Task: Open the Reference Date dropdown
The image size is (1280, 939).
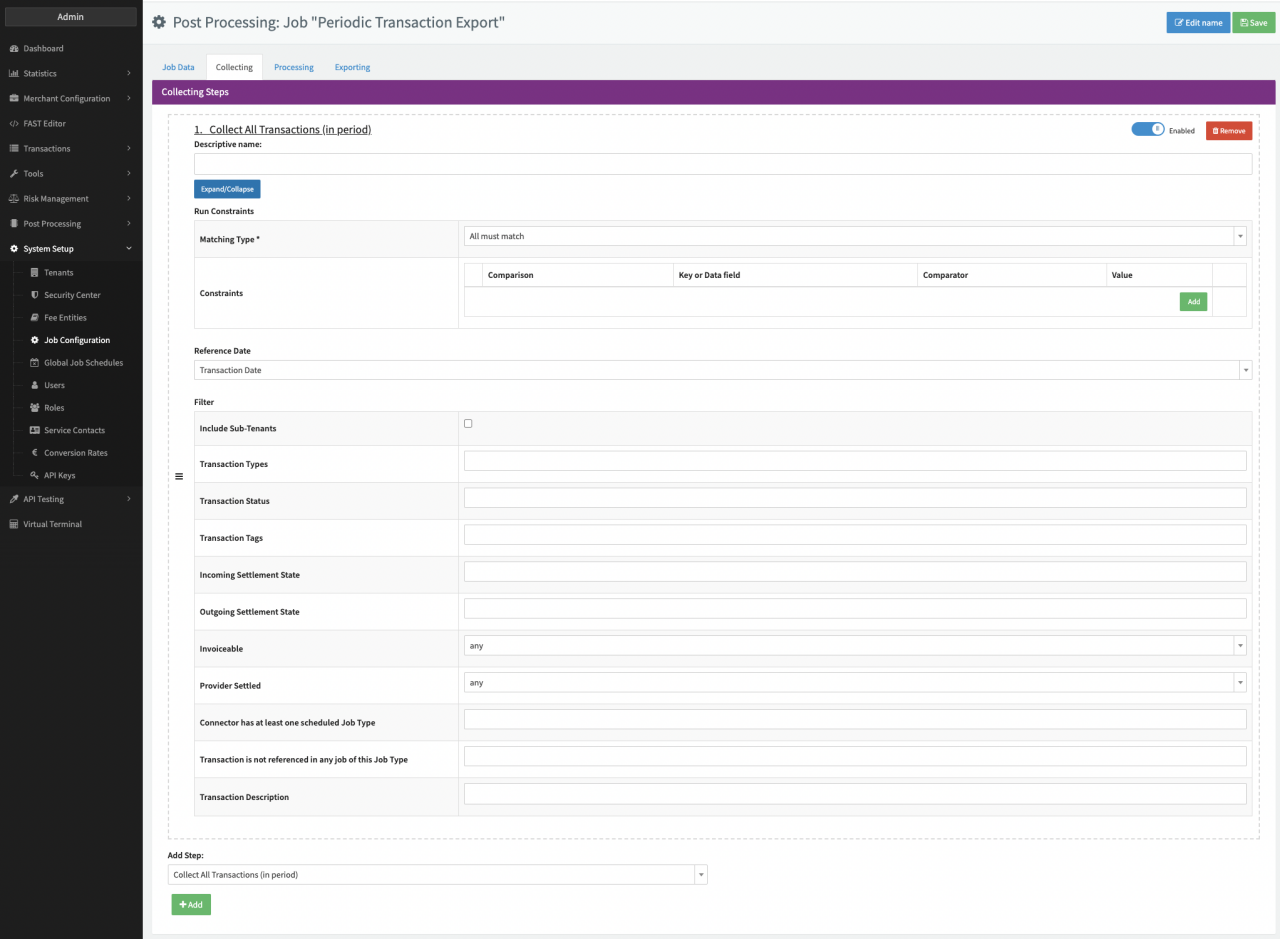Action: point(722,370)
